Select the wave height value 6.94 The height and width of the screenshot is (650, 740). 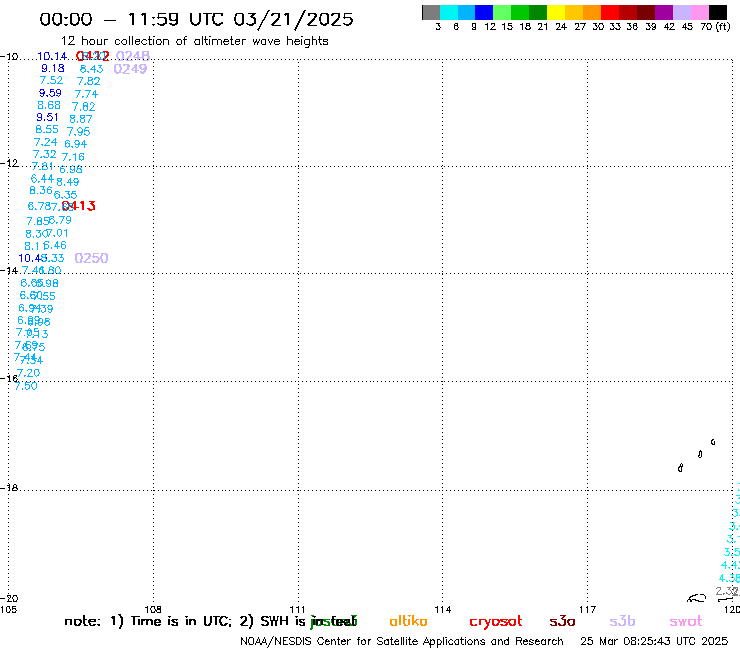click(76, 144)
